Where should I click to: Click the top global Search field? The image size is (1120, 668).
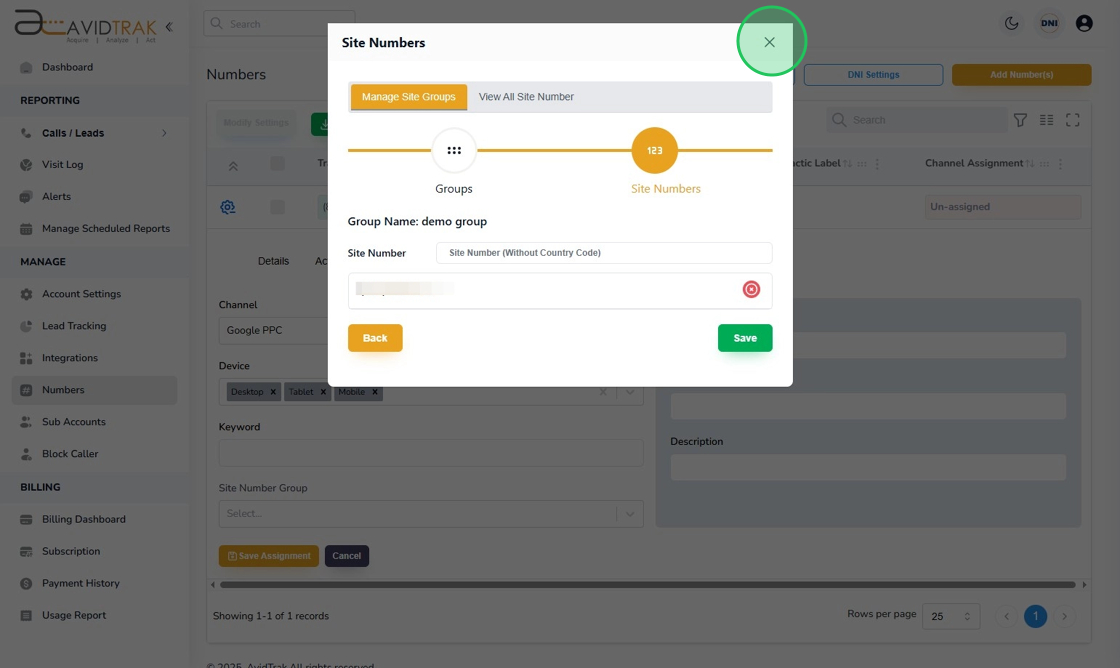point(279,24)
